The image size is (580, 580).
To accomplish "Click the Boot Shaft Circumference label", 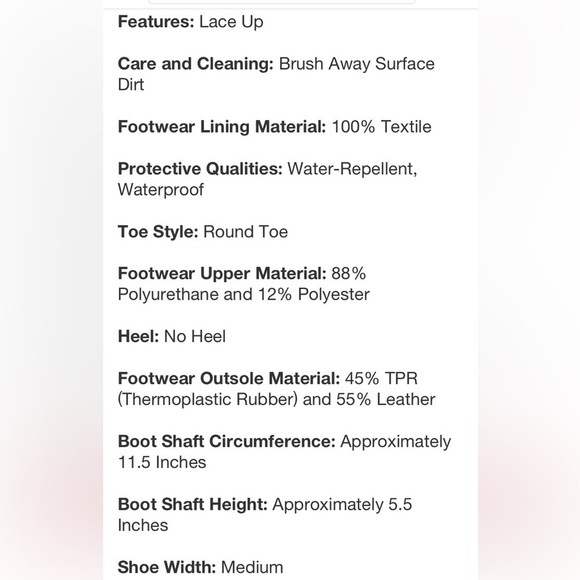I will coord(227,441).
